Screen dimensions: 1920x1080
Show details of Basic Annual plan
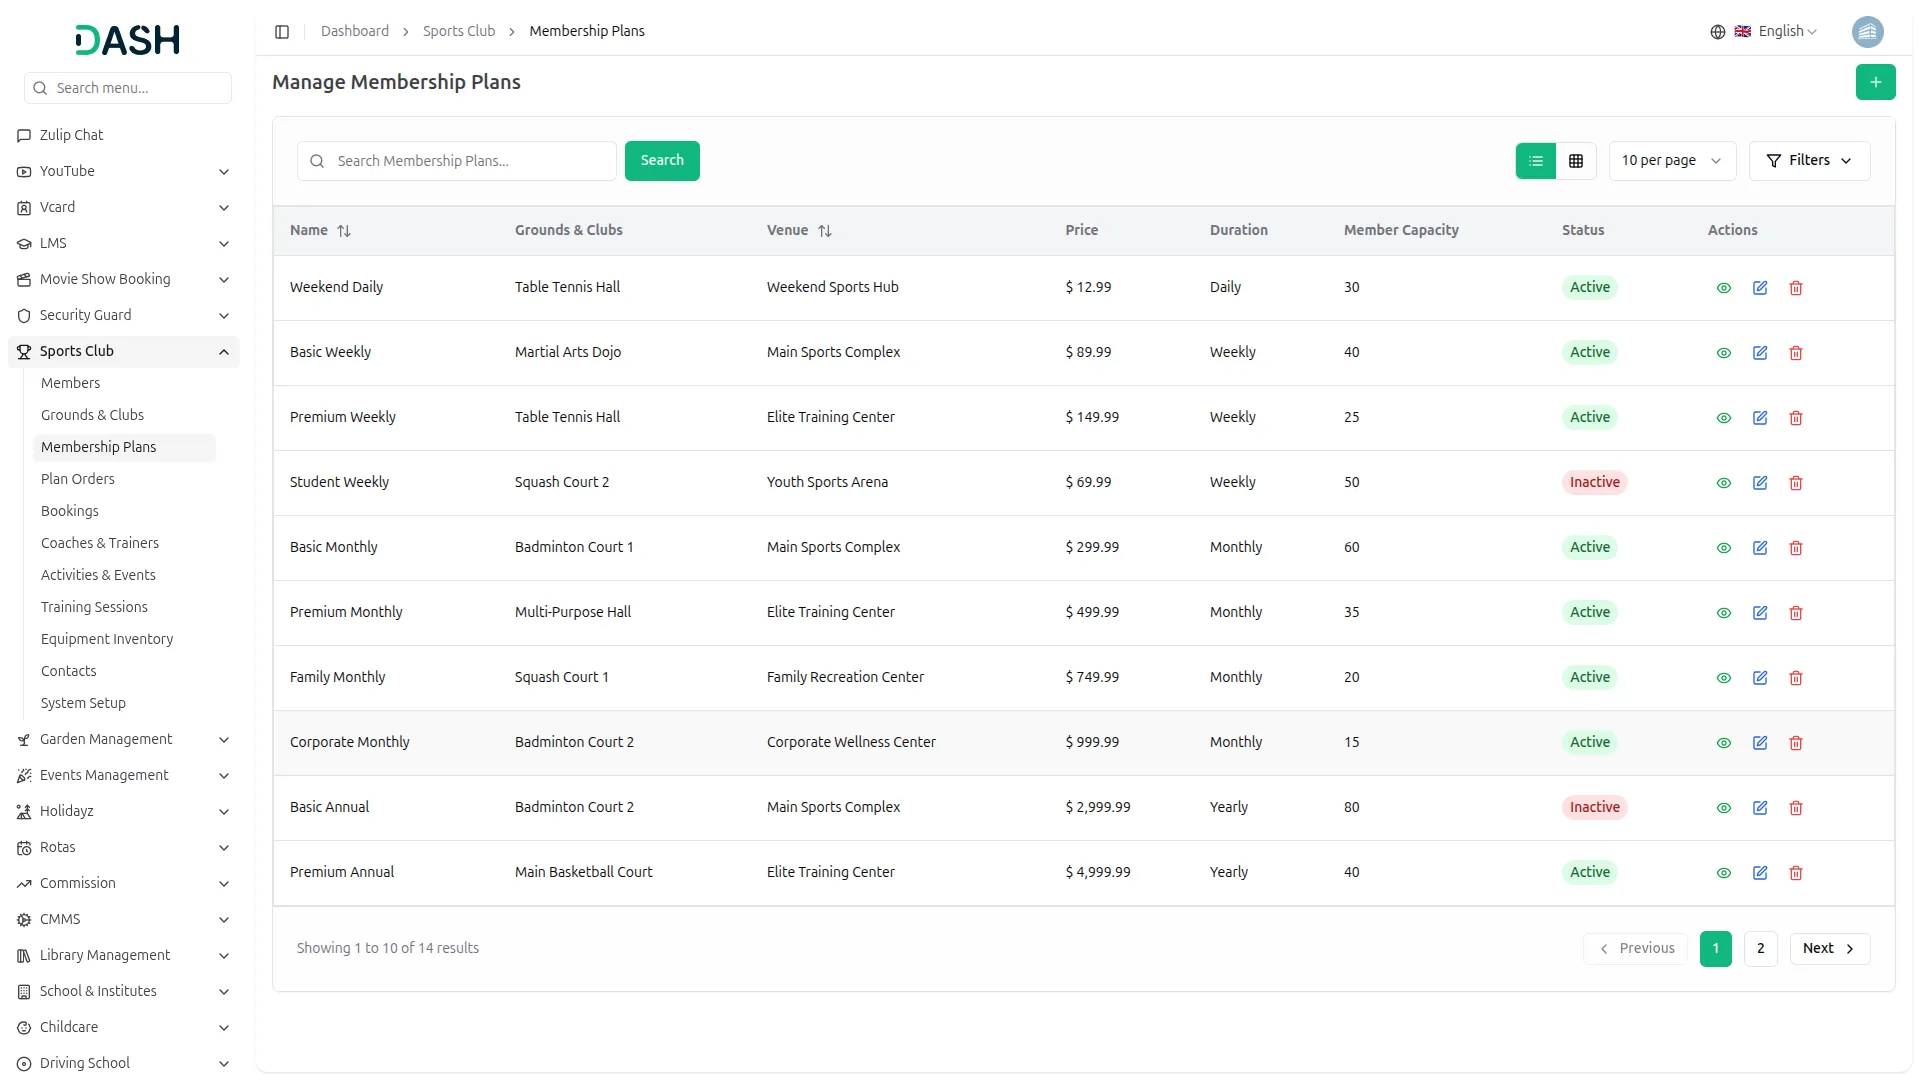(x=1724, y=808)
